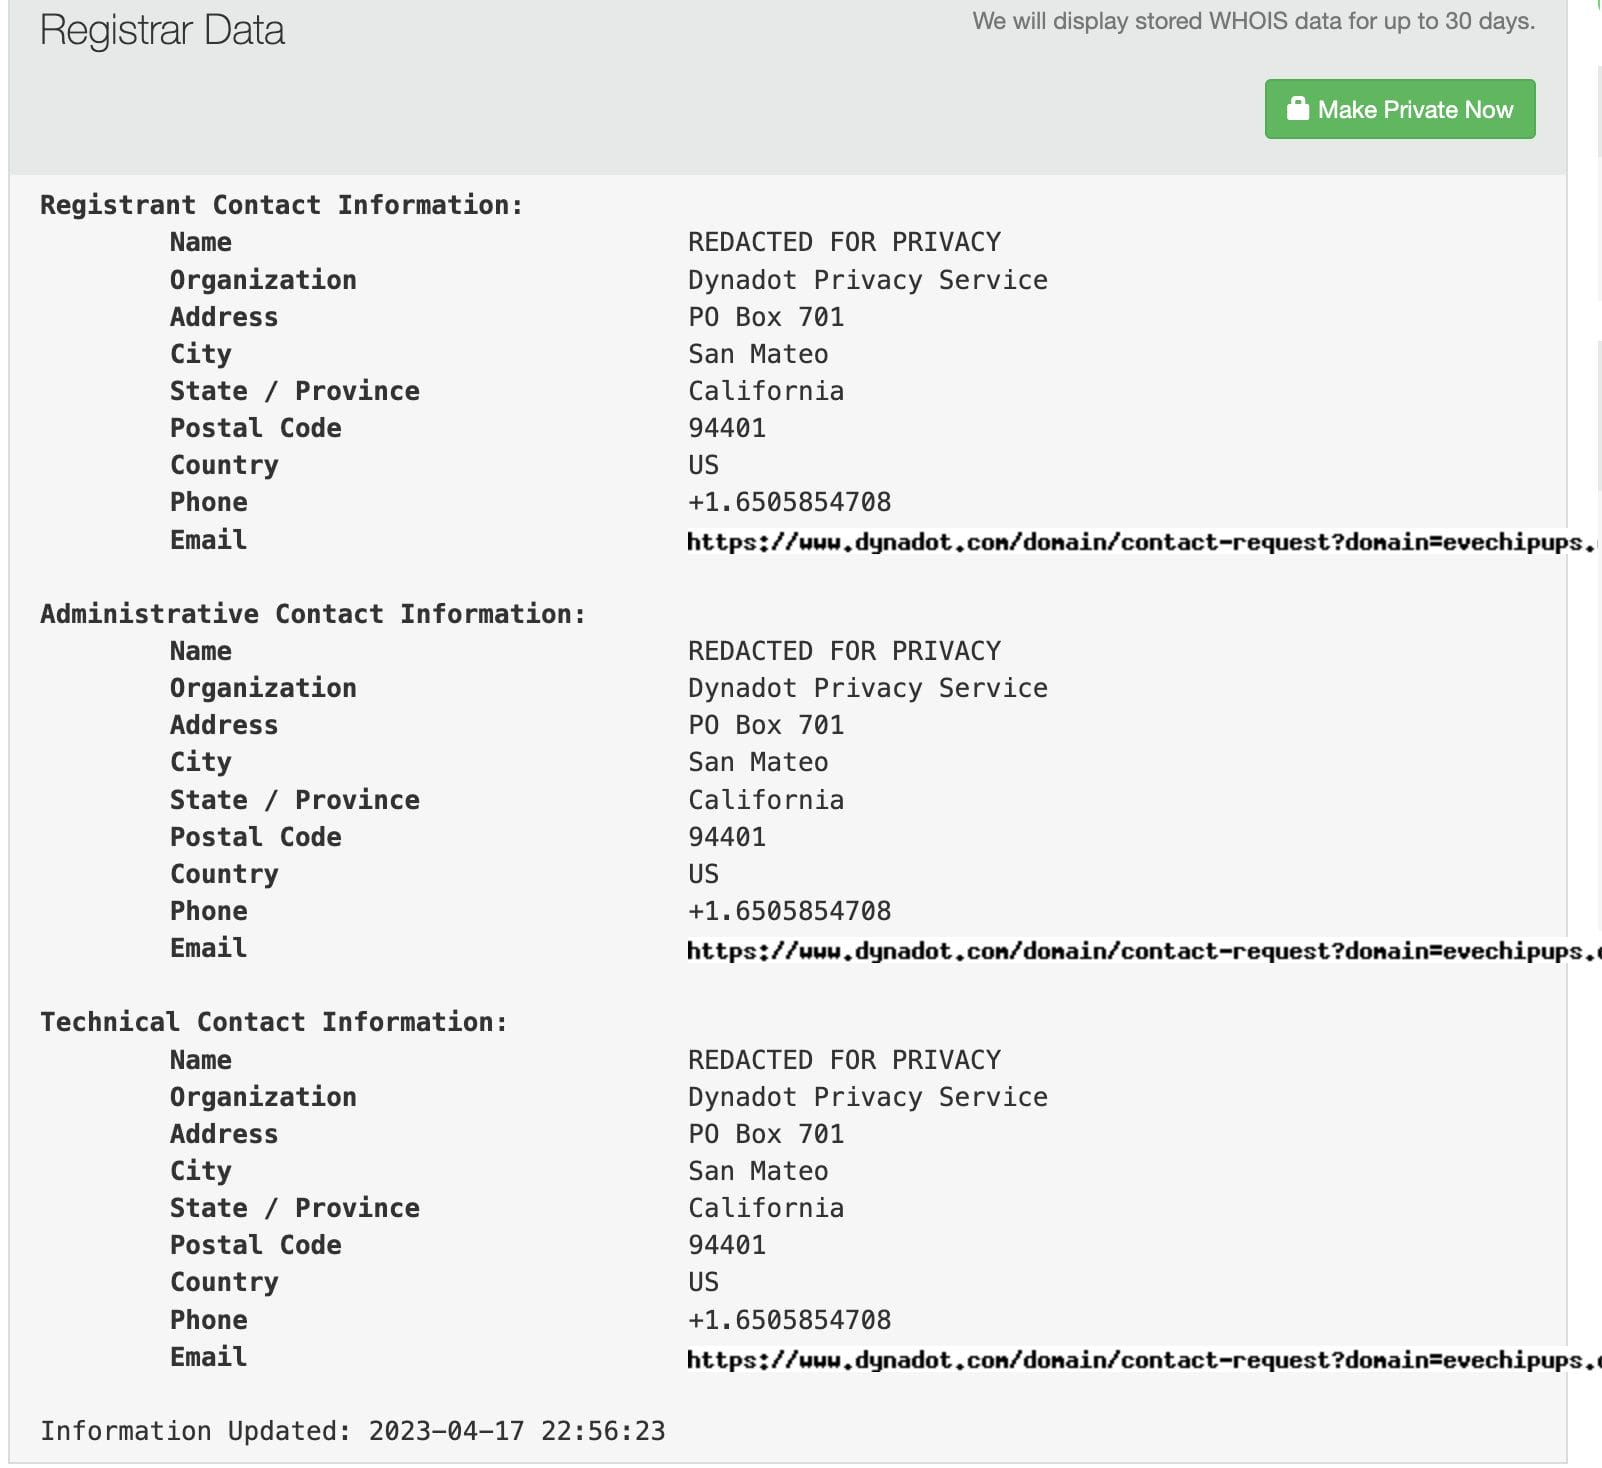Open the Administrative contact-request email link
The image size is (1602, 1468).
(x=1140, y=951)
